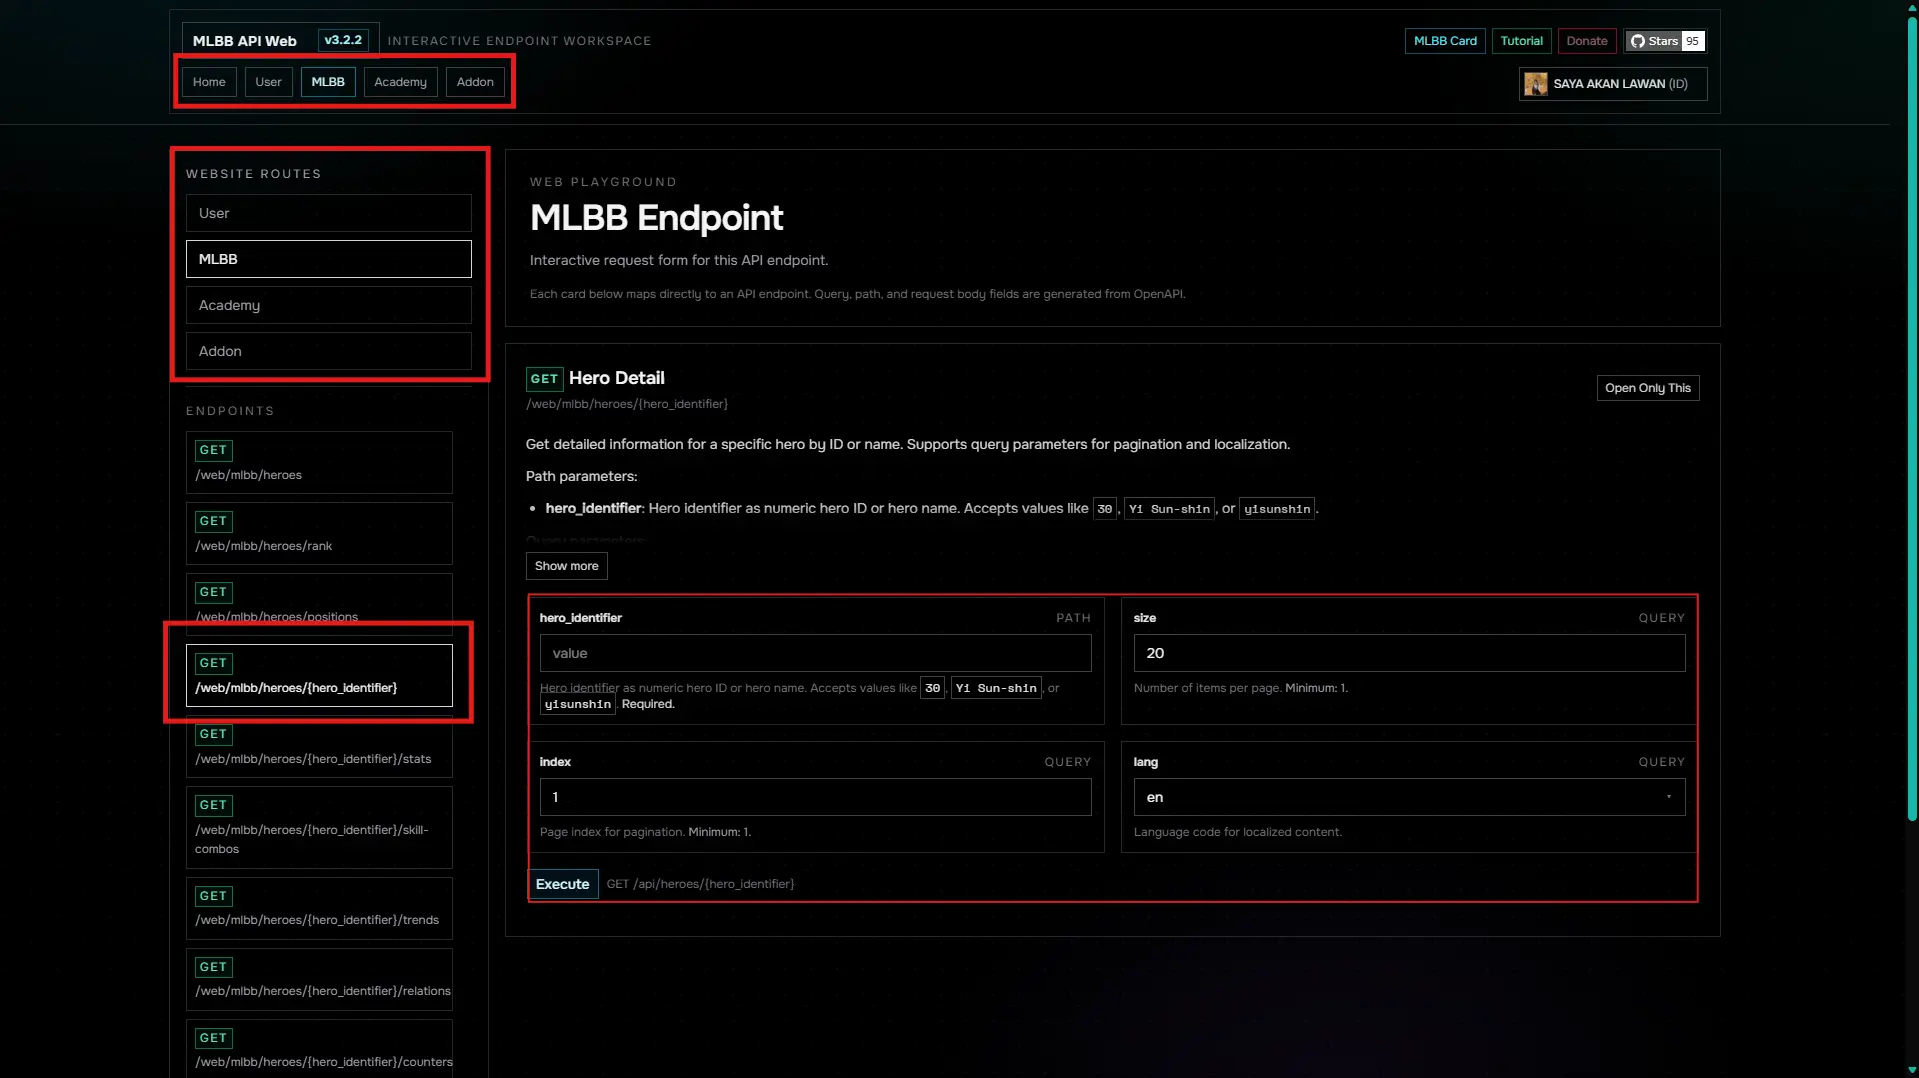Click the MLBB API Web title

pyautogui.click(x=244, y=41)
